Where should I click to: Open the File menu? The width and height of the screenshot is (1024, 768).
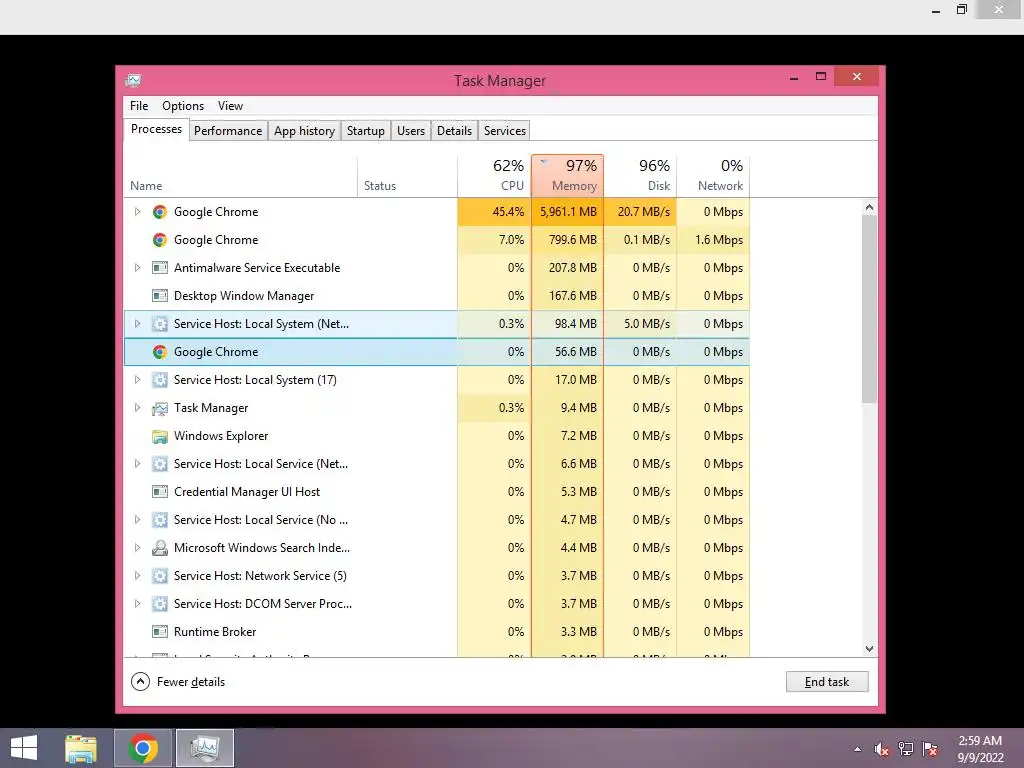pos(139,106)
